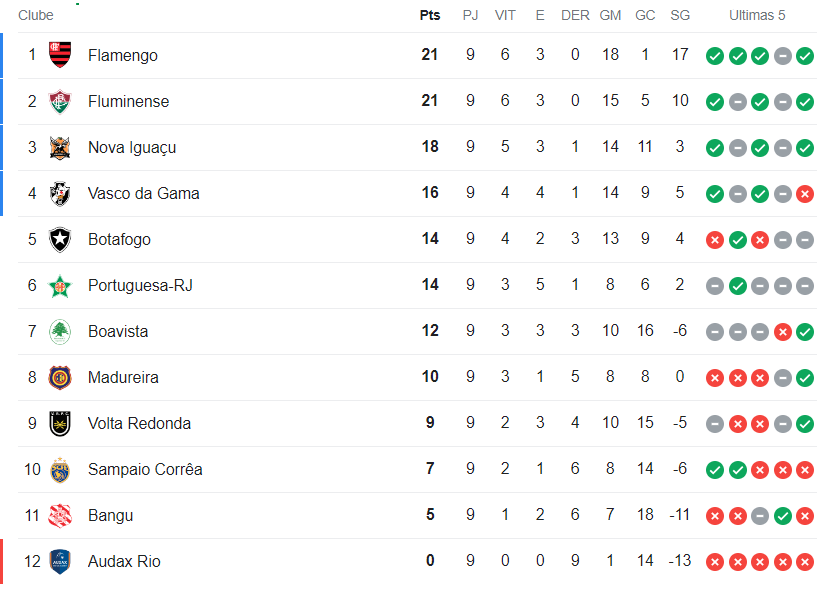Click the Madureira round crest
The image size is (825, 590).
(x=60, y=377)
